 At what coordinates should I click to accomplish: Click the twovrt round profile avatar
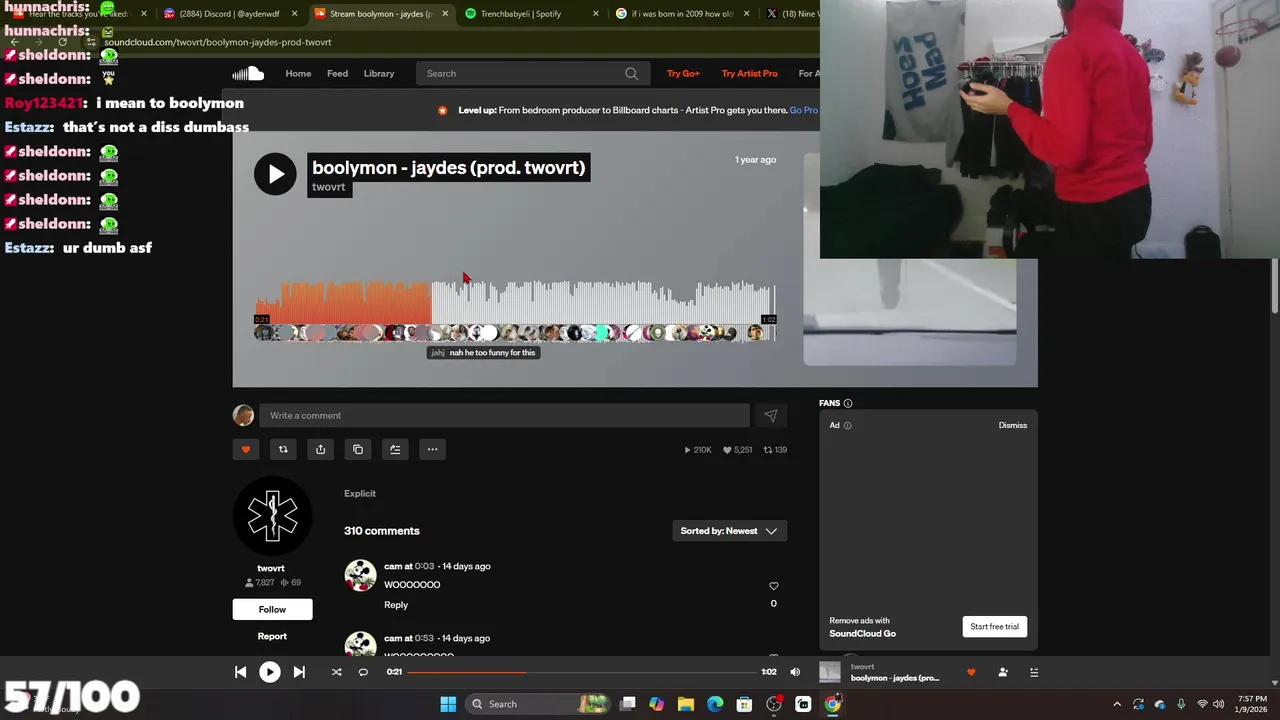coord(272,517)
